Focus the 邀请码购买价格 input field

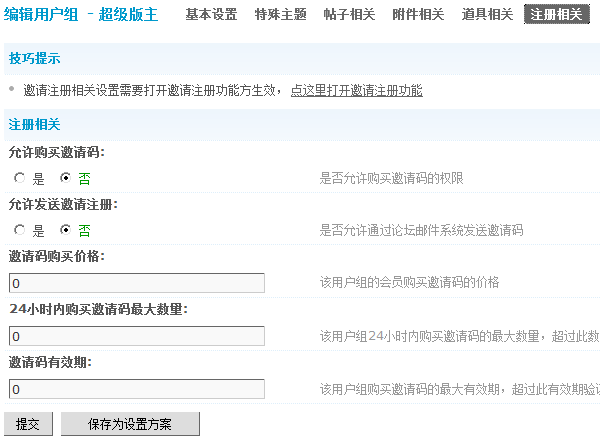coord(137,283)
